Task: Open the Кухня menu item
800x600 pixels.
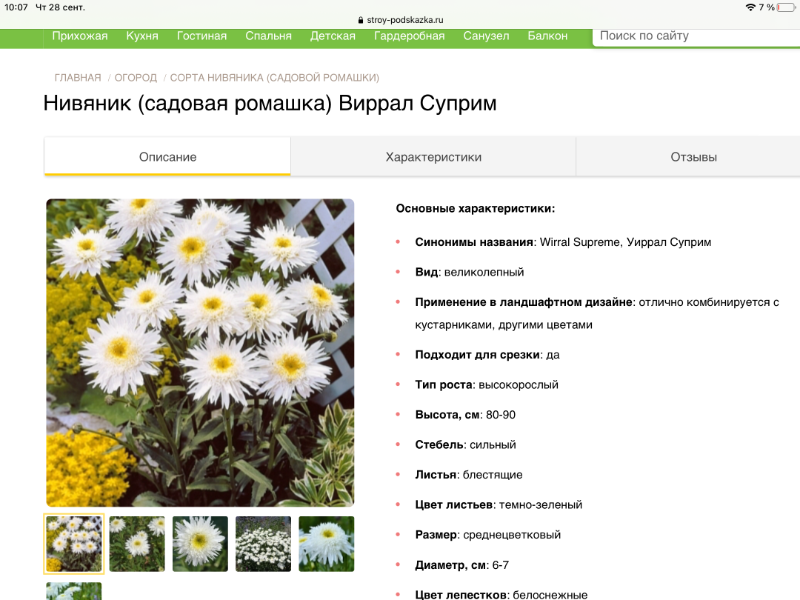Action: 142,36
